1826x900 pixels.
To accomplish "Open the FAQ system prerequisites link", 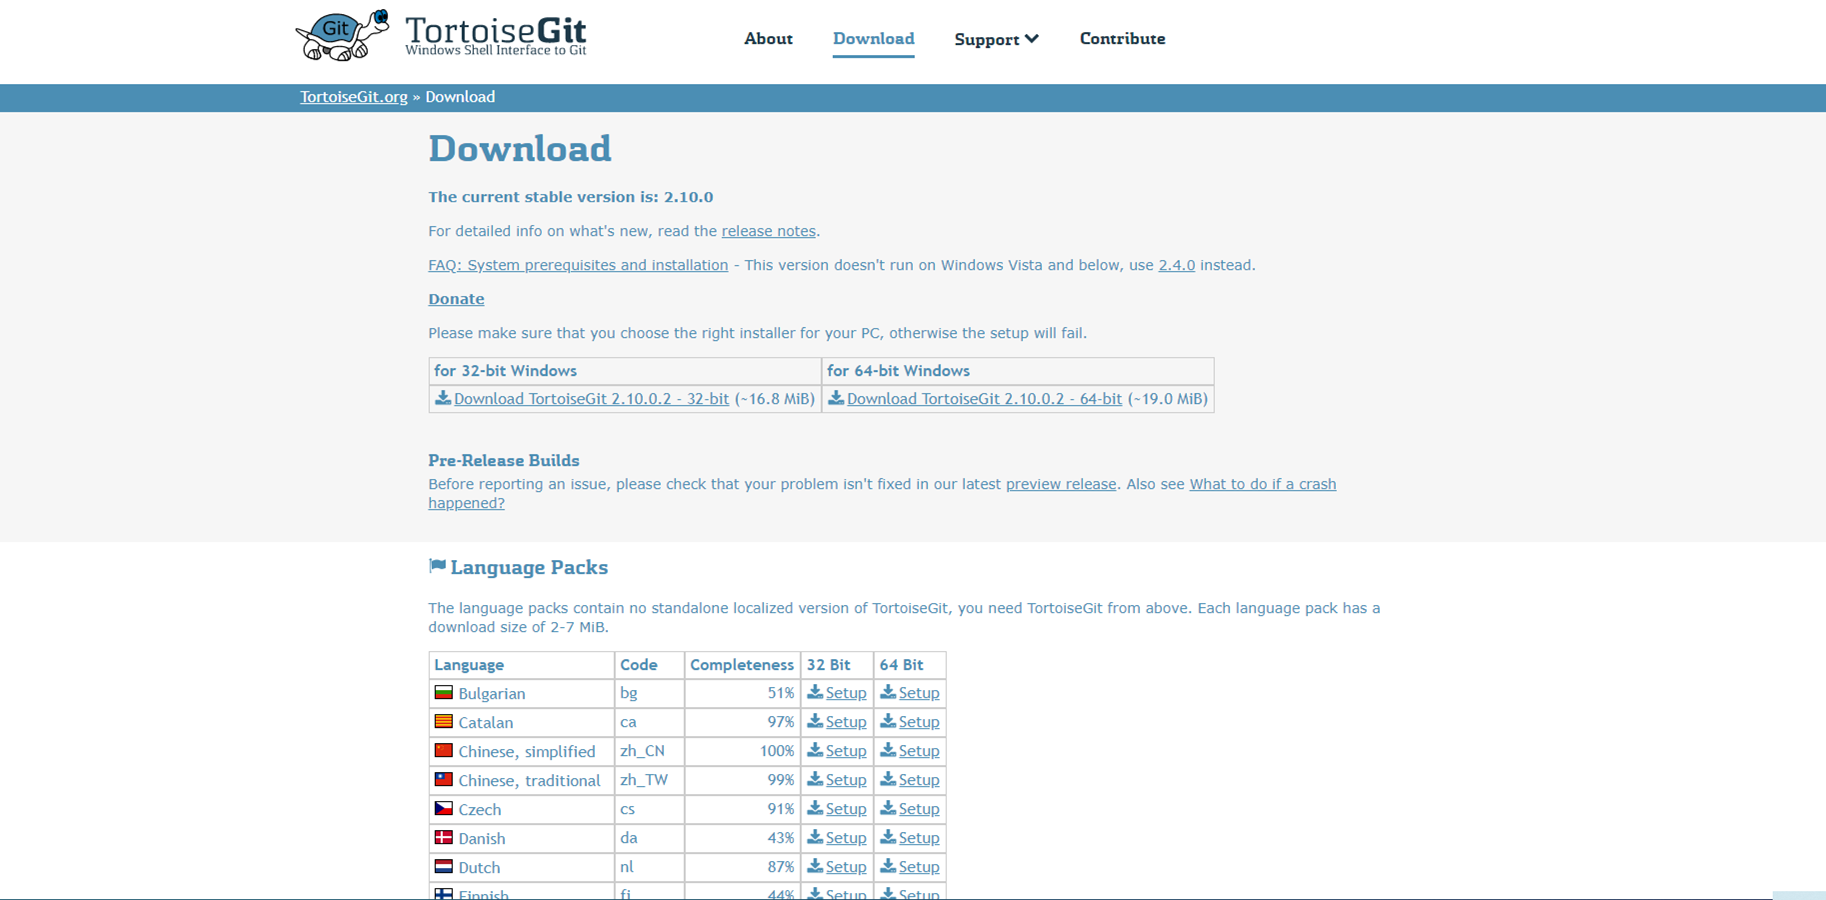I will (577, 264).
